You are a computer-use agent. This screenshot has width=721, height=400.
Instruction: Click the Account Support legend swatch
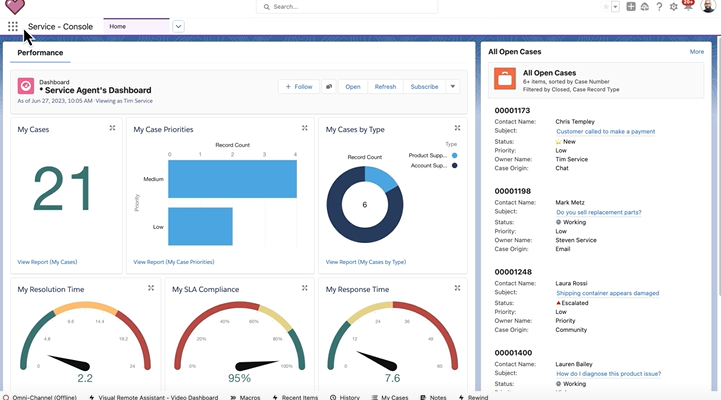pyautogui.click(x=454, y=166)
